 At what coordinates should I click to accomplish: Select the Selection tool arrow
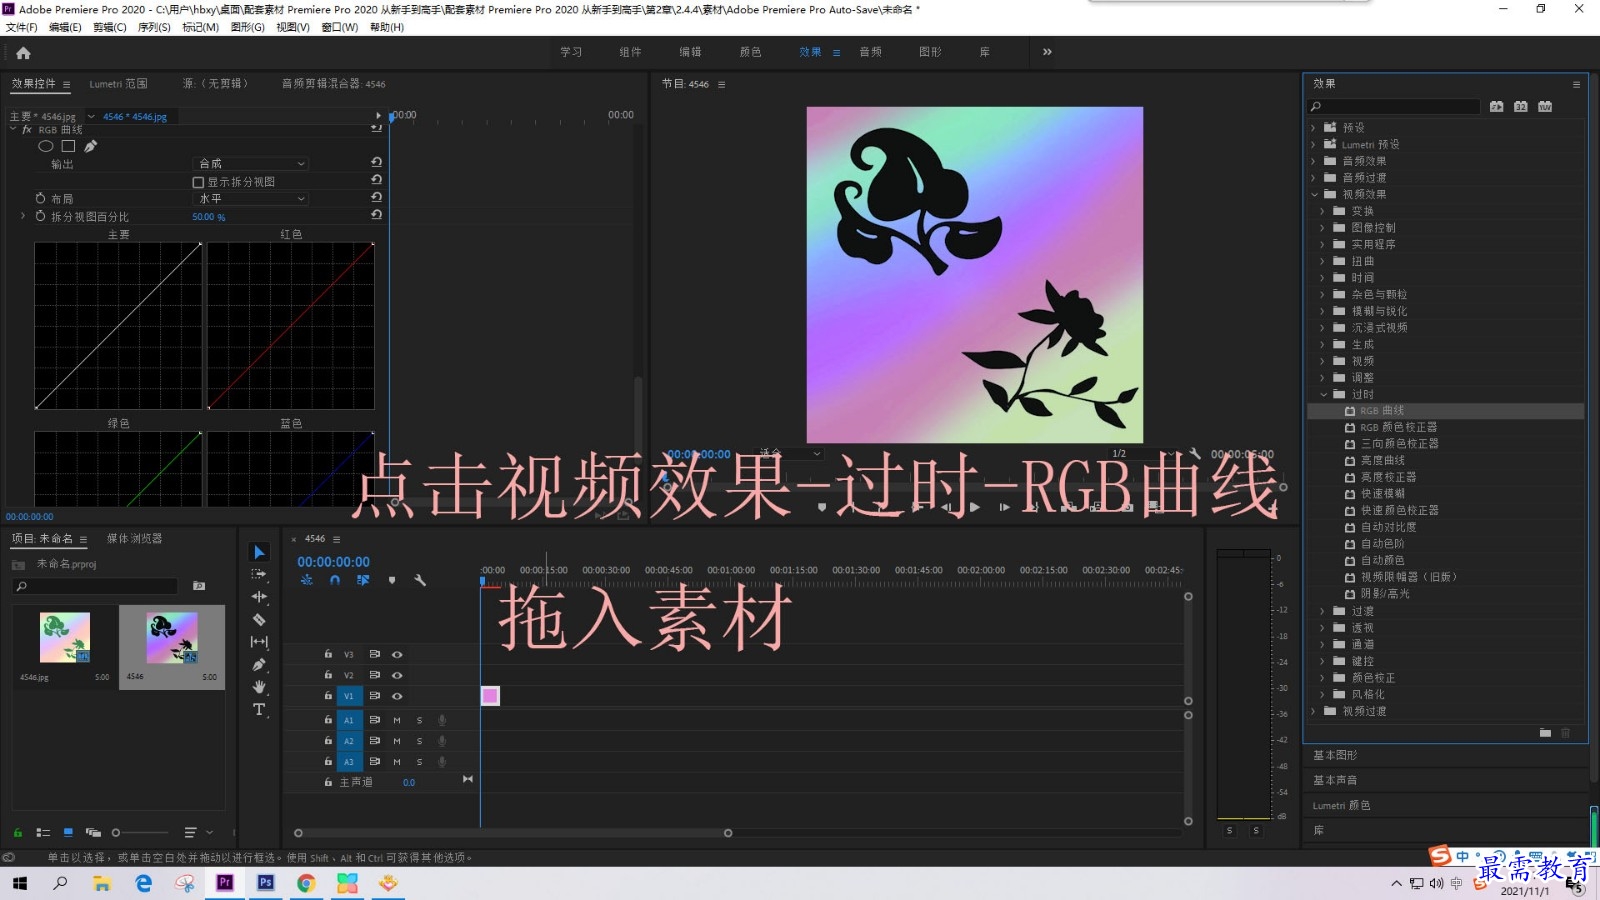click(x=259, y=552)
